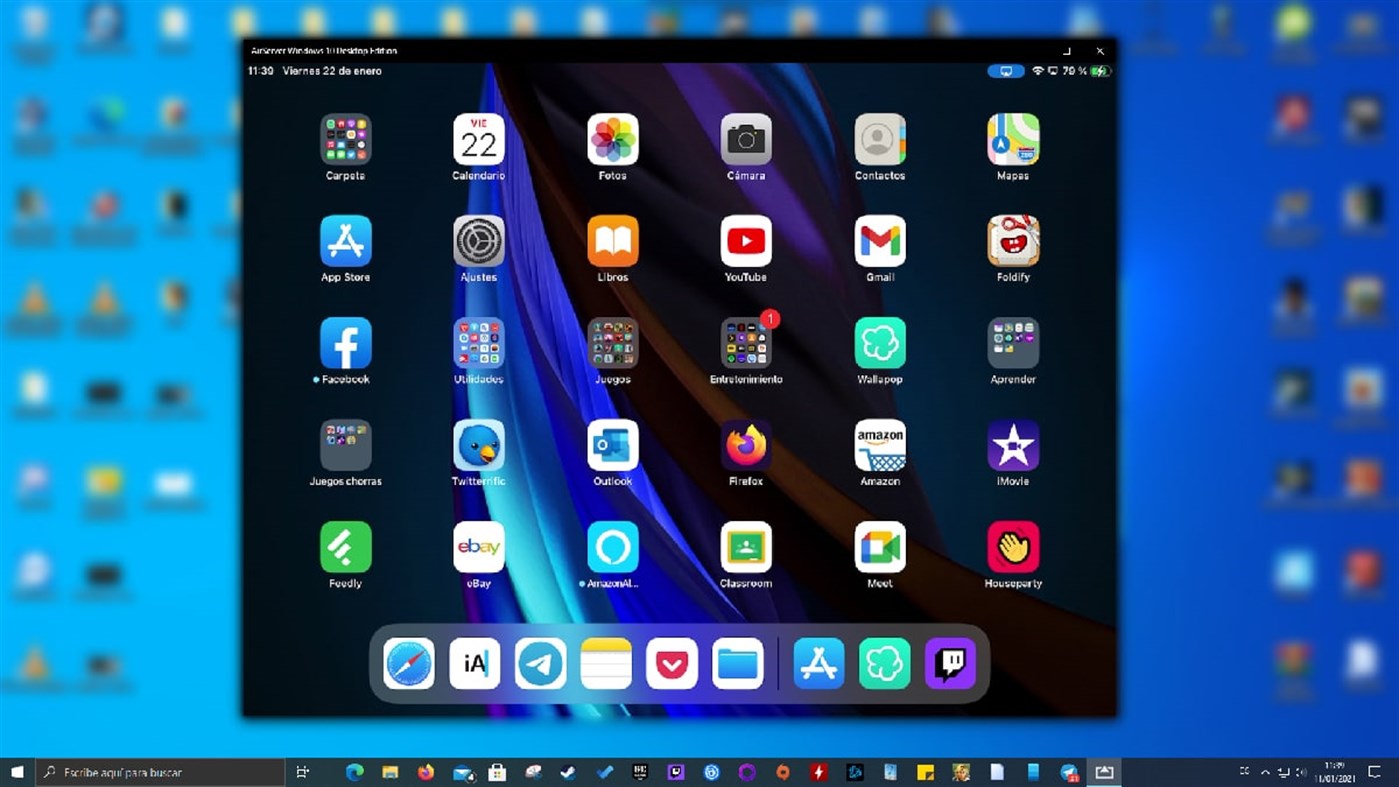Open Pocket from the dock
Viewport: 1399px width, 787px height.
click(672, 663)
